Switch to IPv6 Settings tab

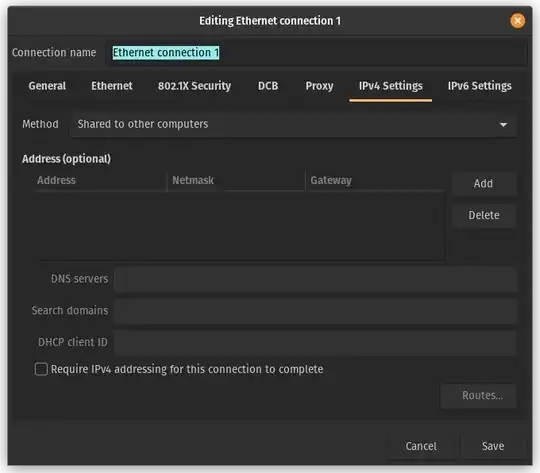coord(479,86)
